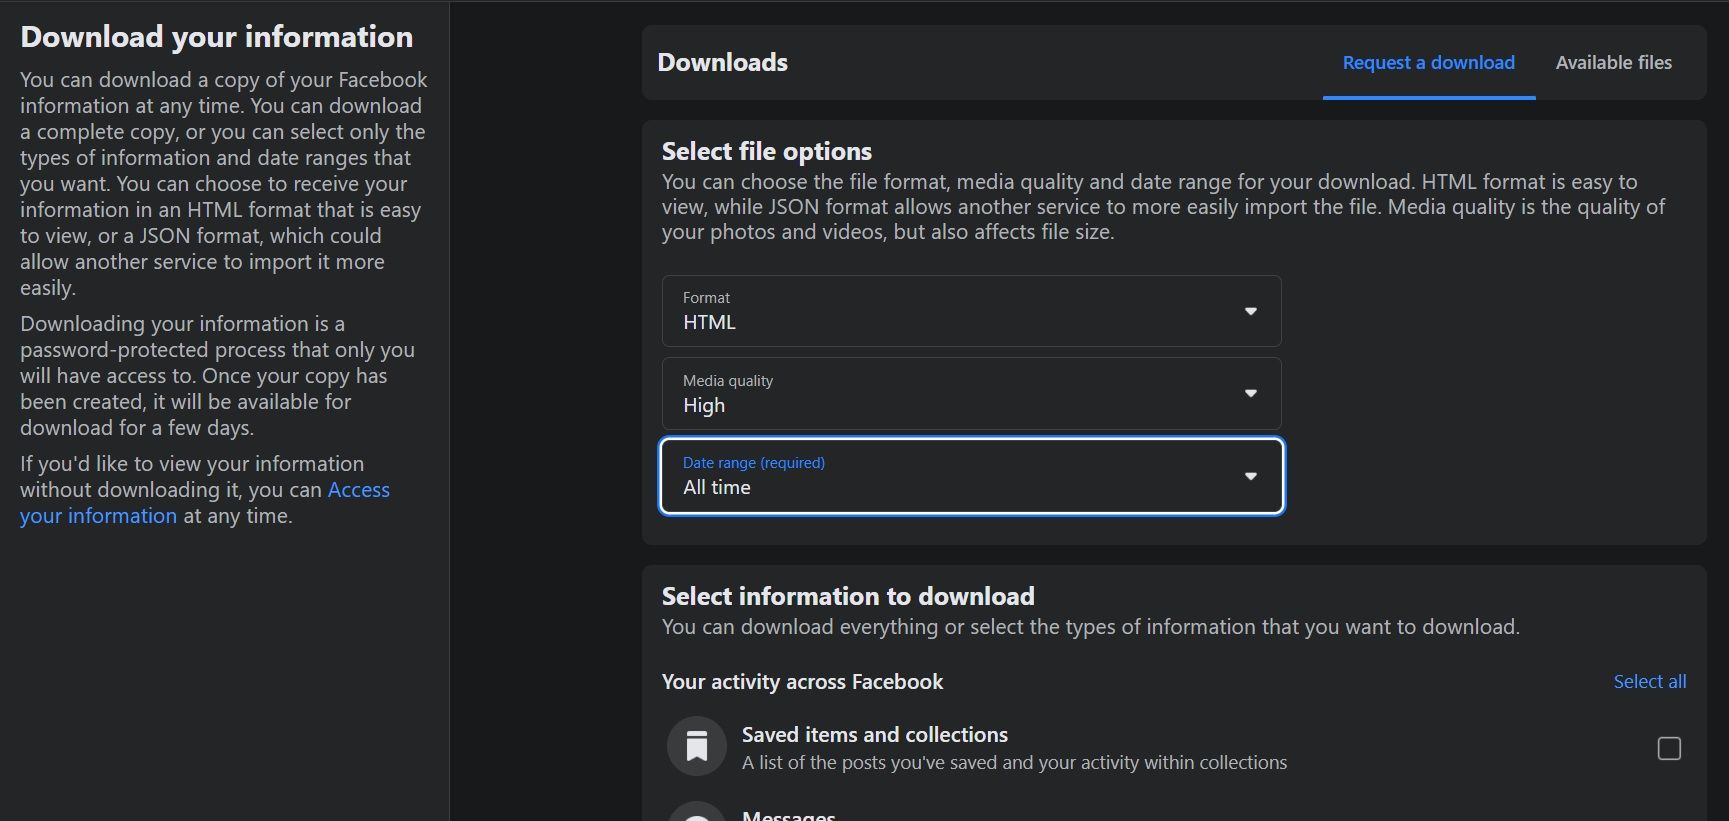
Task: Click the Saved items and collections bookmark icon
Action: coord(697,746)
